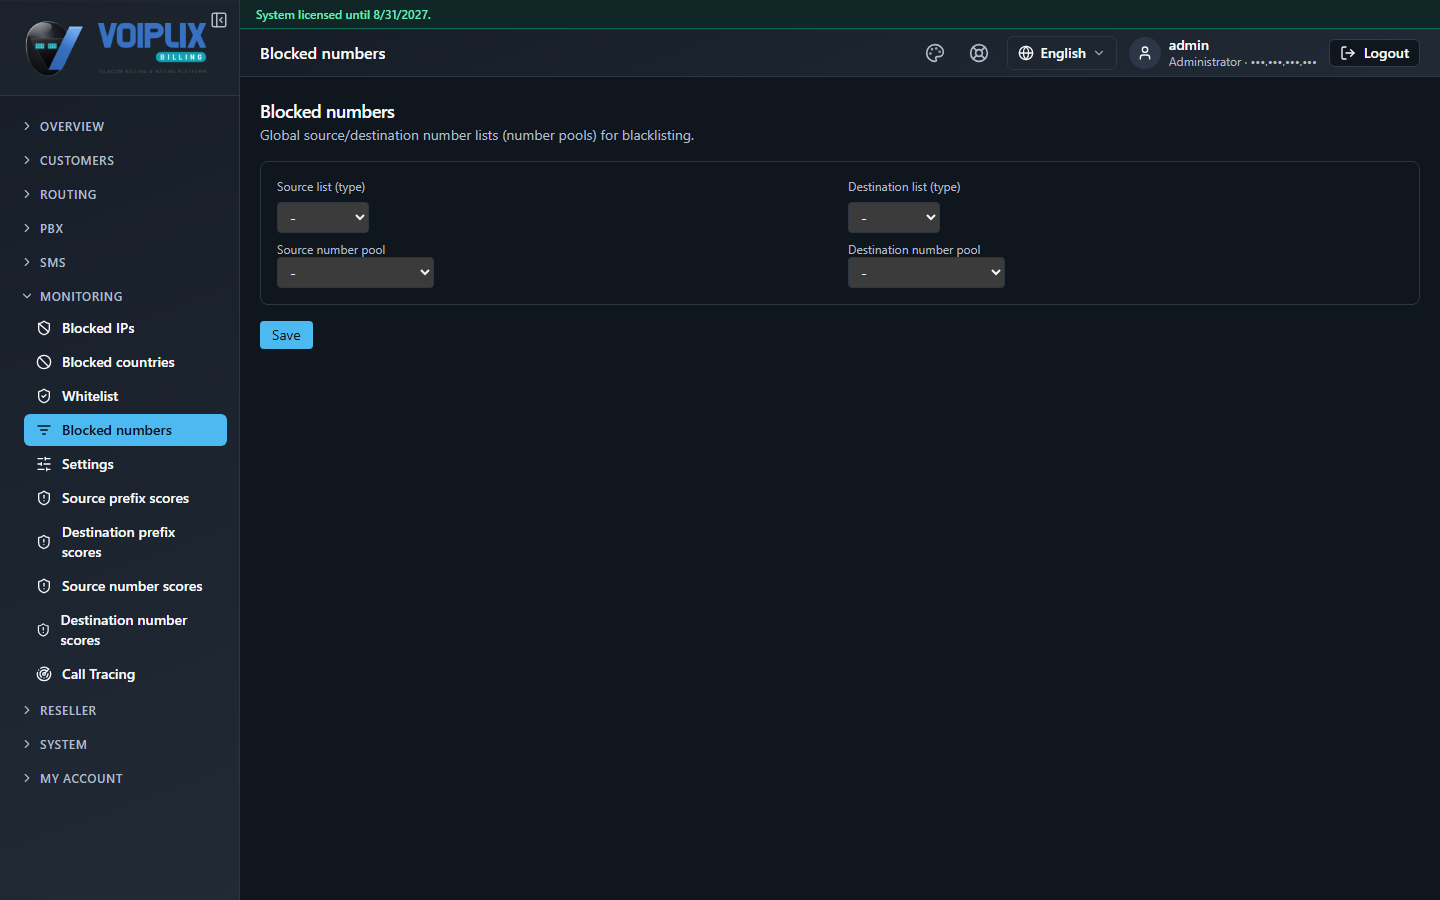
Task: Open Source number scores page
Action: (125, 586)
